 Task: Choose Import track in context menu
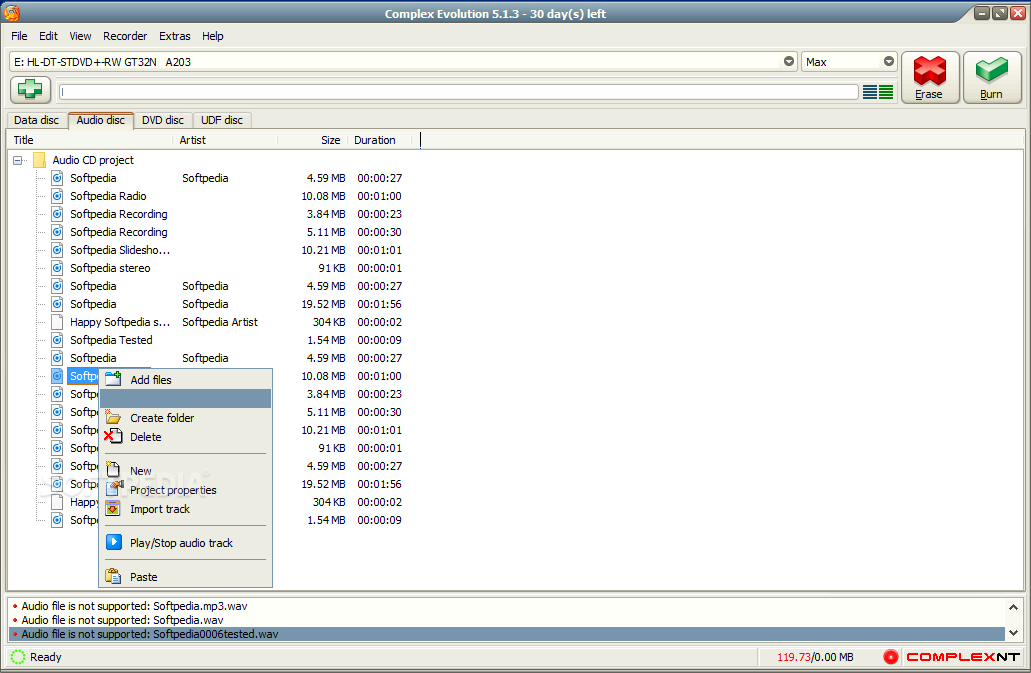[185, 509]
